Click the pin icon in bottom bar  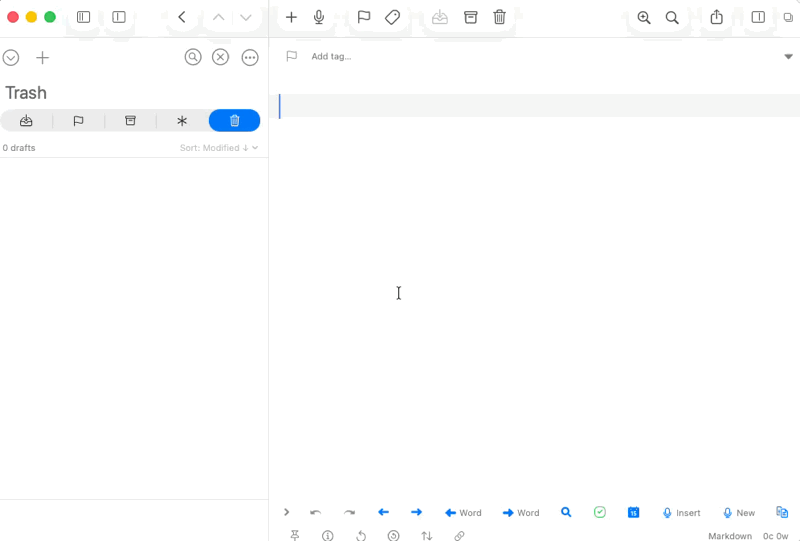click(x=295, y=536)
